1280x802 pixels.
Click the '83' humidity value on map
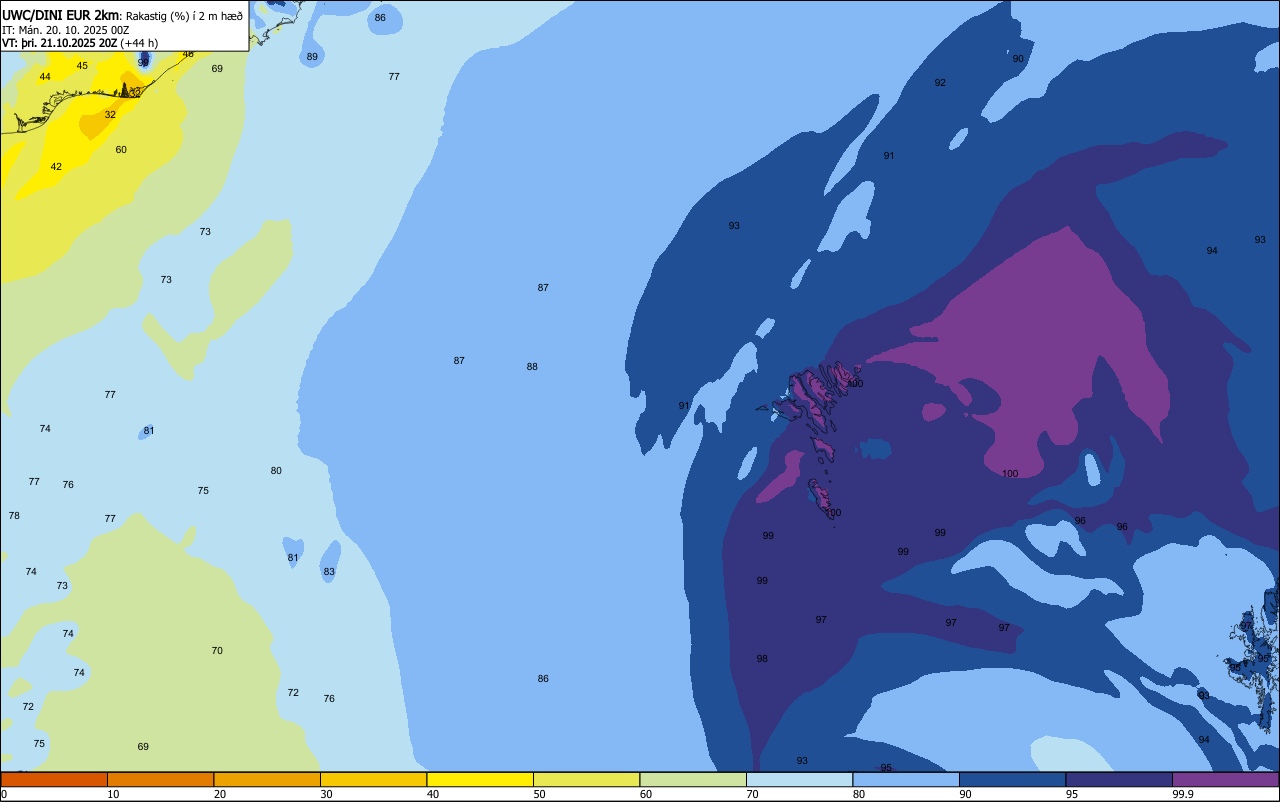329,572
